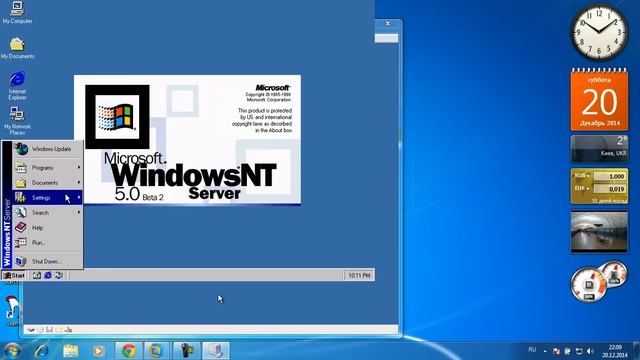Image resolution: width=640 pixels, height=360 pixels.
Task: Click the third quick launch icon beside IE
Action: (59, 276)
